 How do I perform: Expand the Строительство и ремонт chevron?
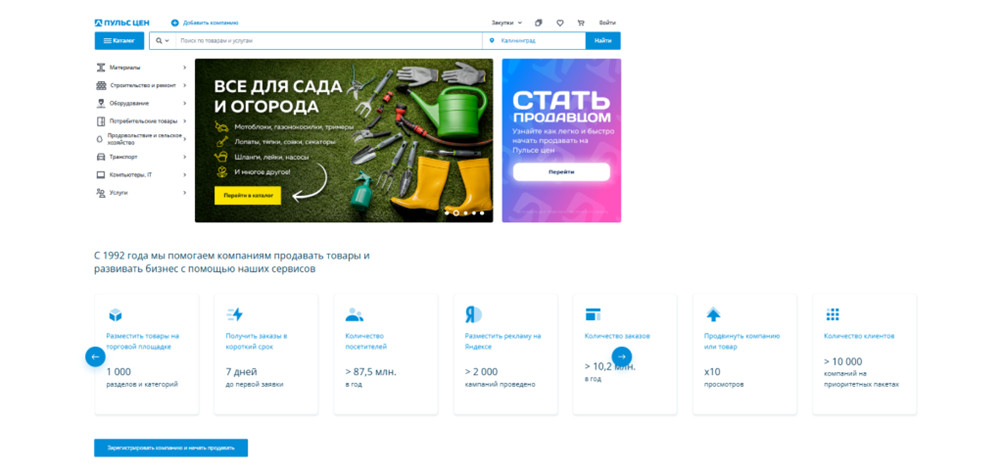click(184, 85)
